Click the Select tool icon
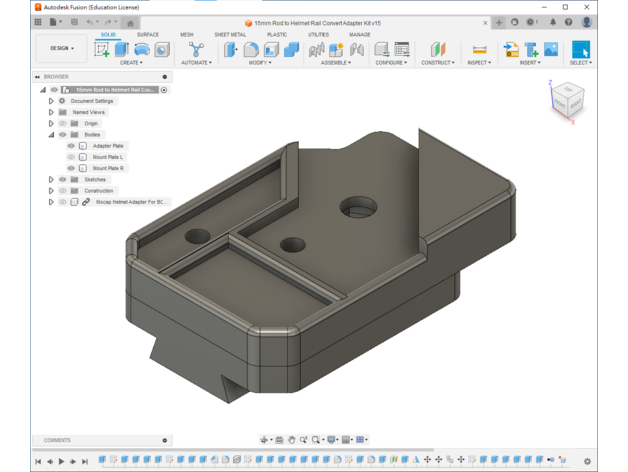This screenshot has height=472, width=628. (580, 49)
